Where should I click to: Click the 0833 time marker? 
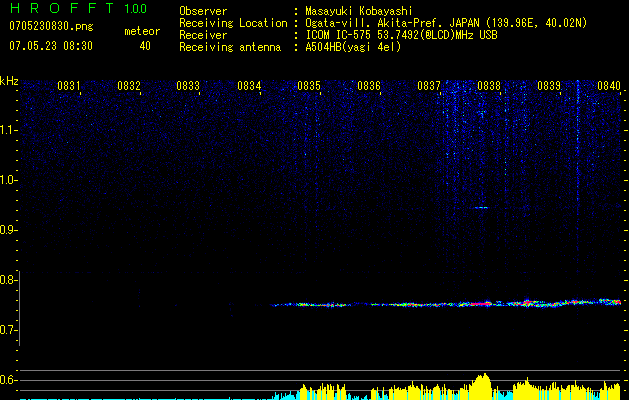tap(188, 85)
